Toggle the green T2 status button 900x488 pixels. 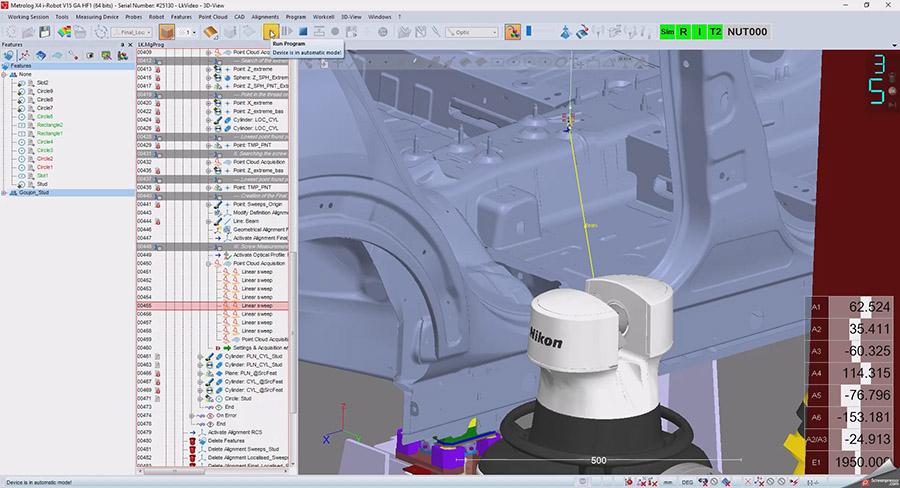(x=716, y=32)
